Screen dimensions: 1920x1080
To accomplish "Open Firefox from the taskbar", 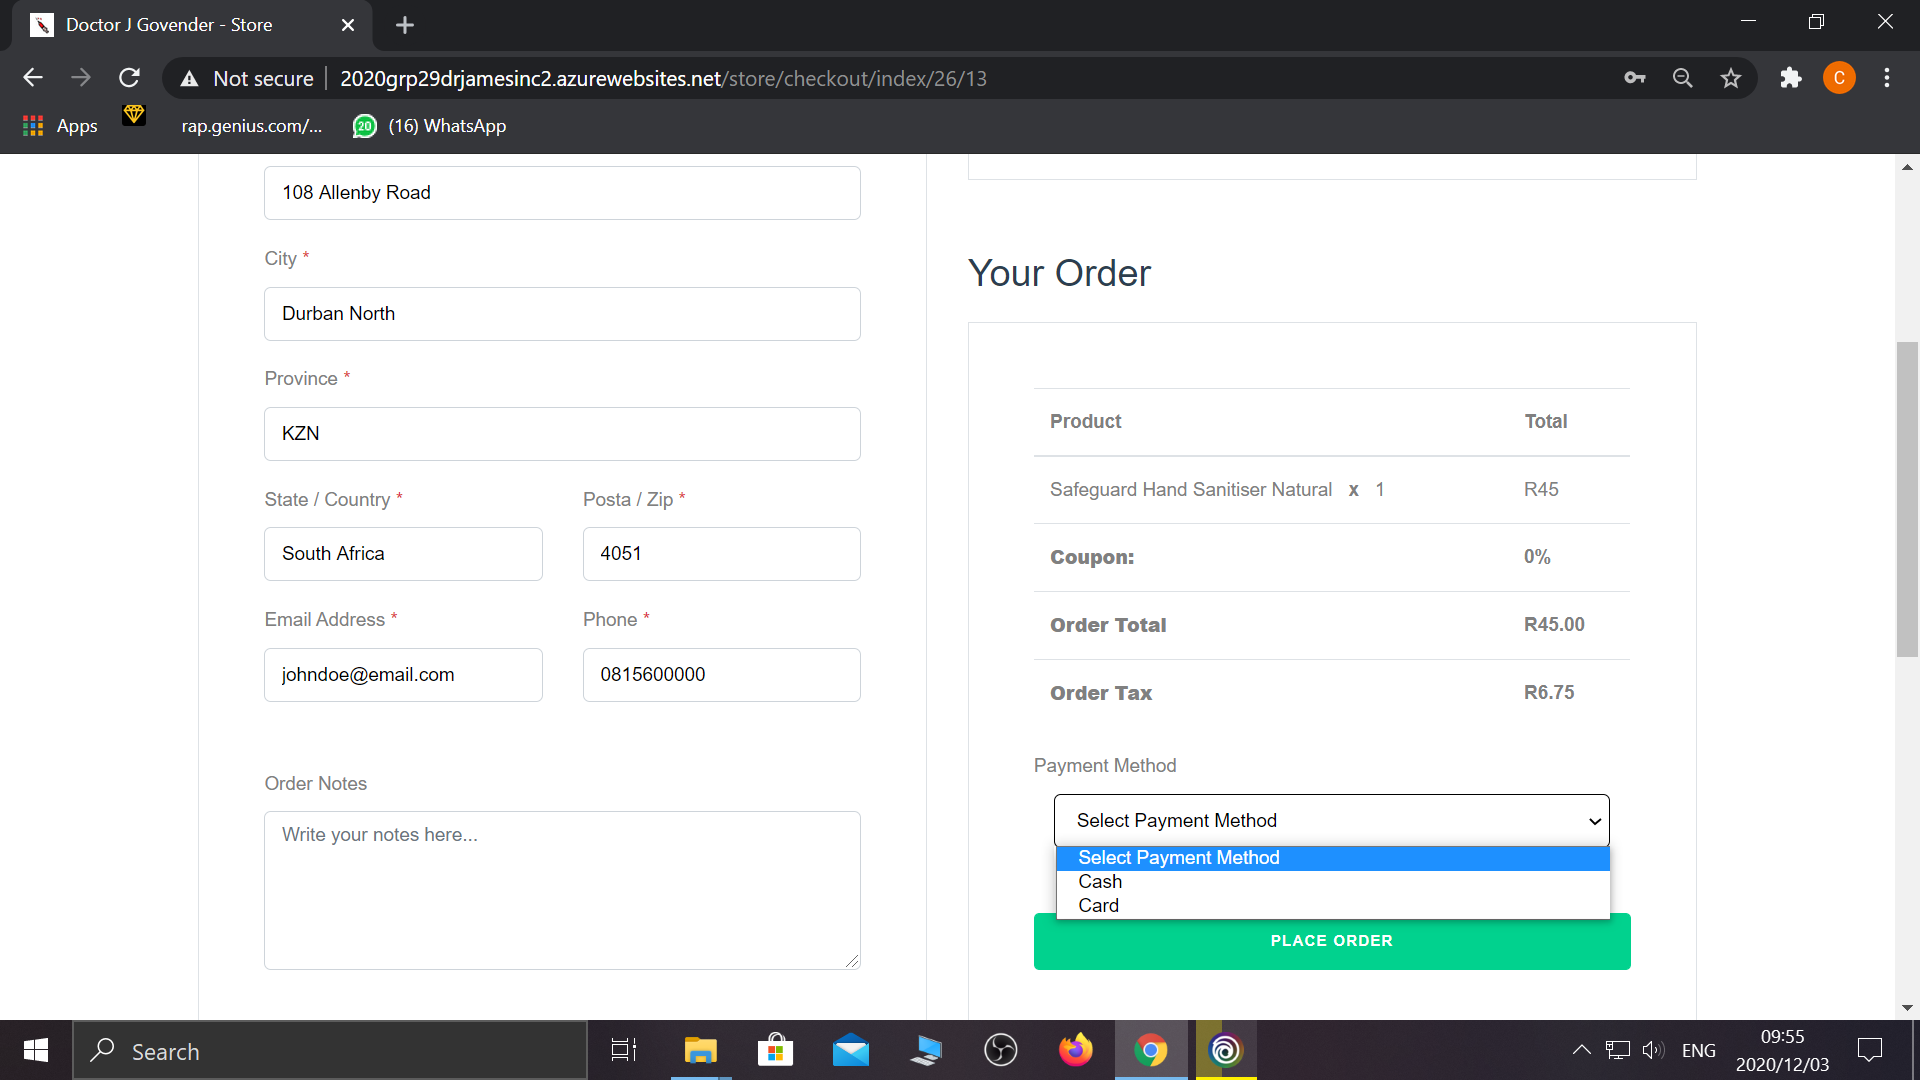I will click(1076, 1050).
